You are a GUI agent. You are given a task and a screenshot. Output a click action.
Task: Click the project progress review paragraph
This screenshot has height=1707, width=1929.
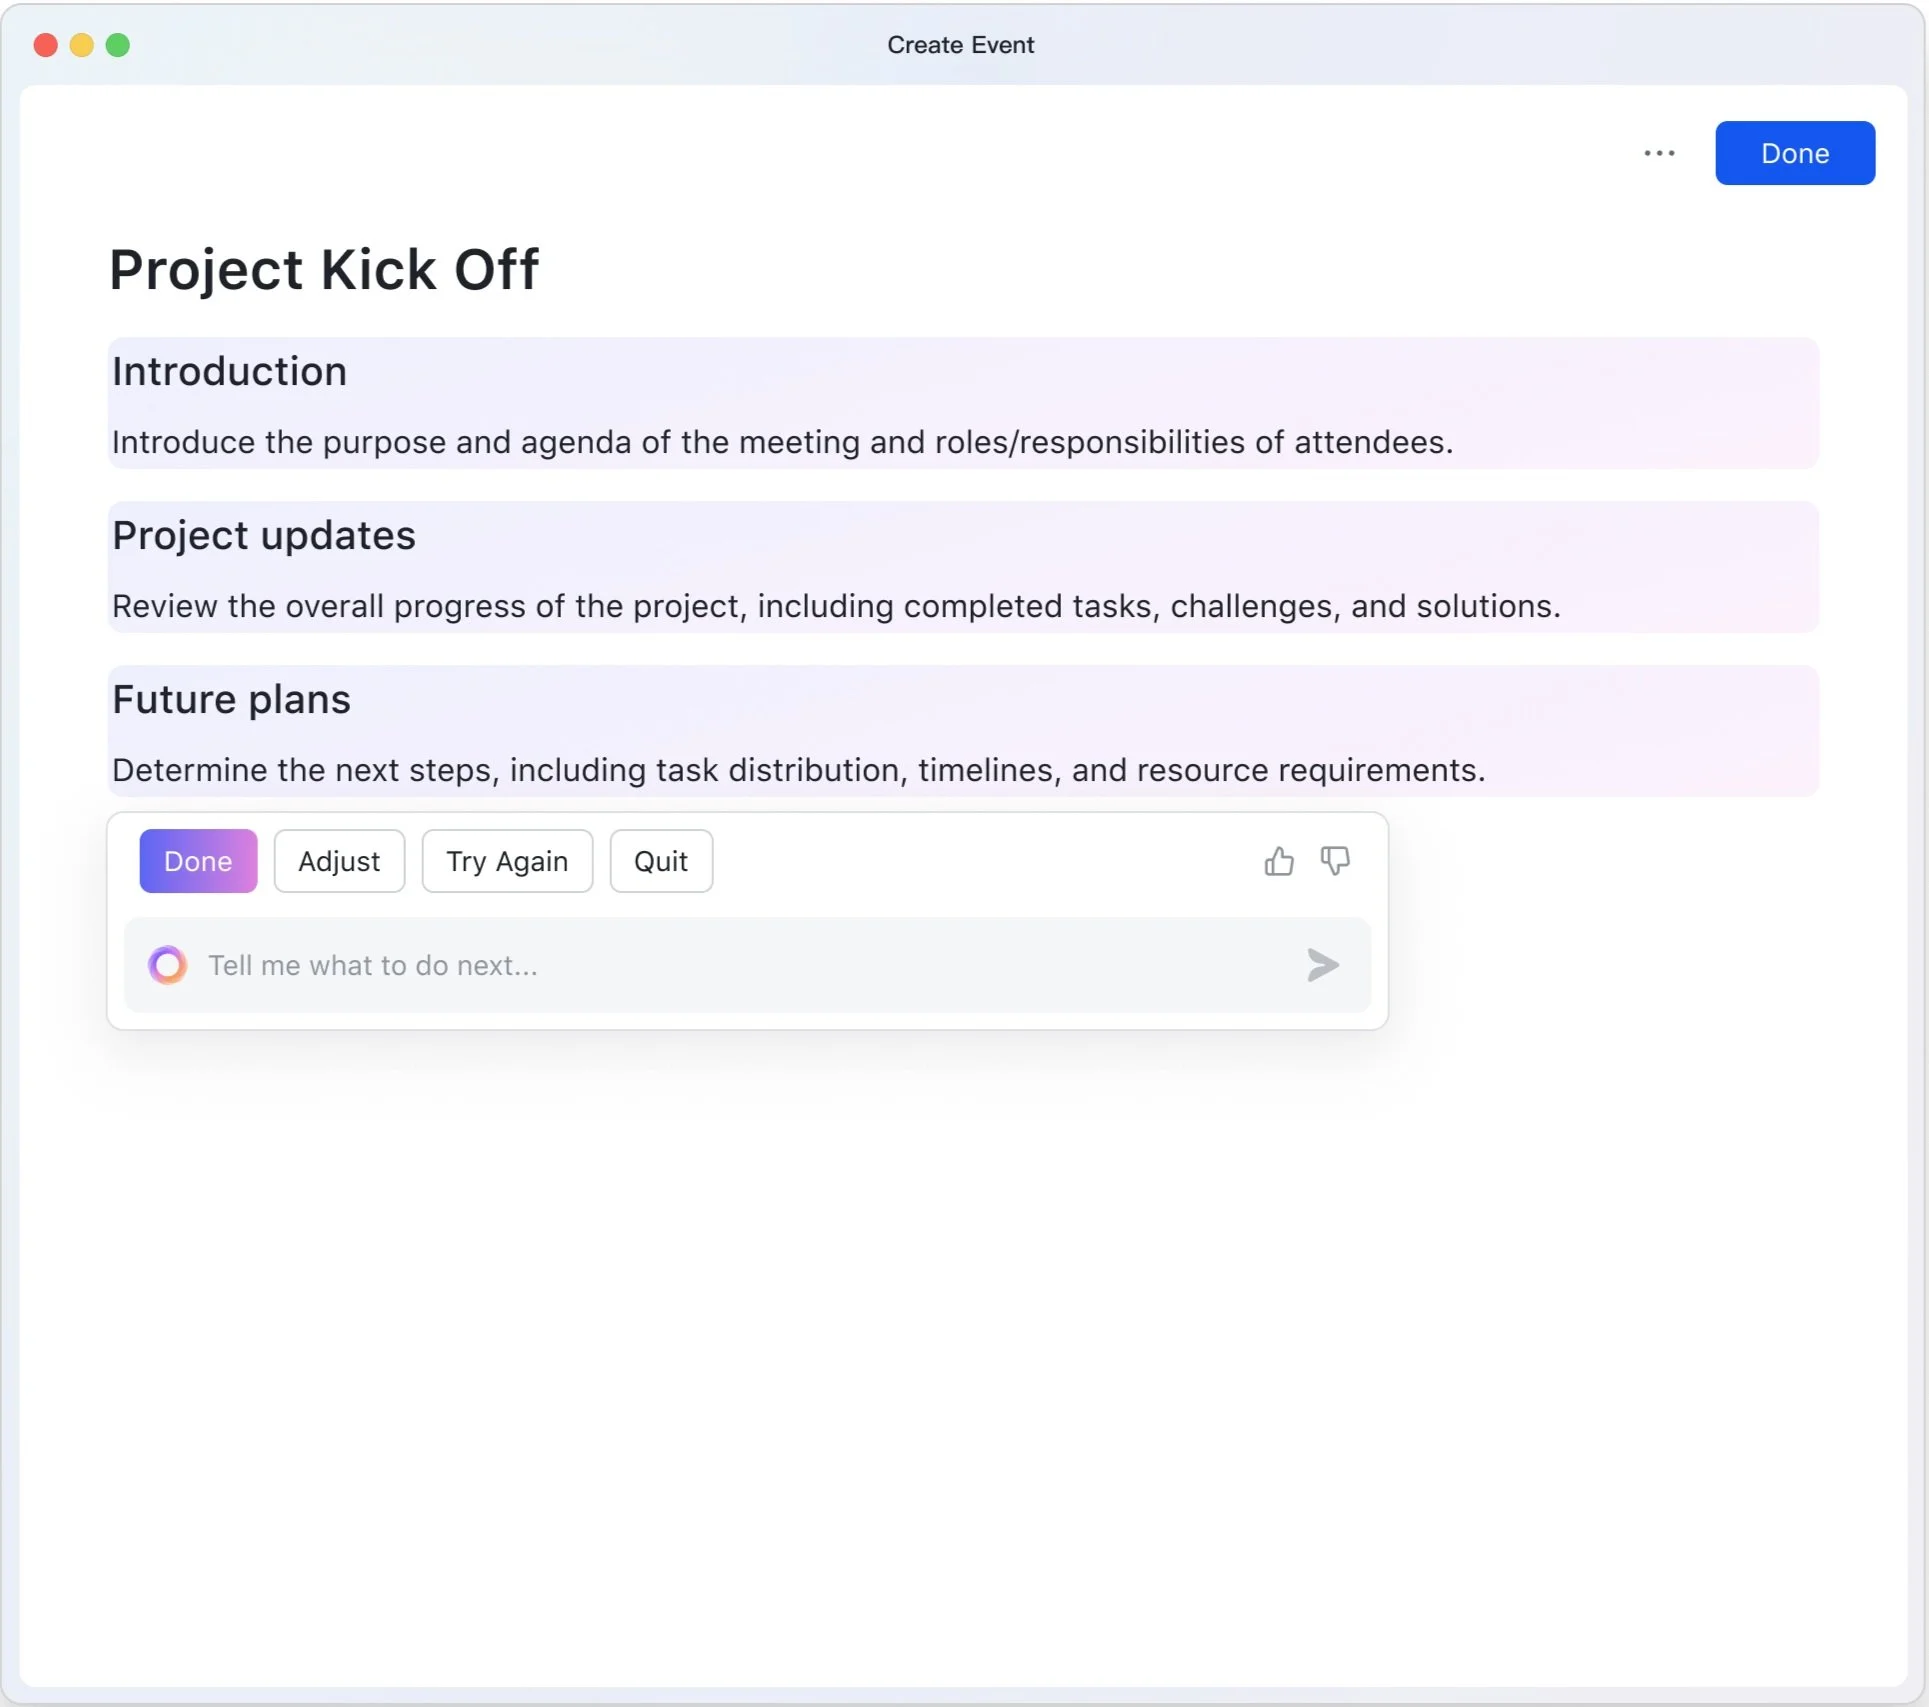click(x=835, y=606)
